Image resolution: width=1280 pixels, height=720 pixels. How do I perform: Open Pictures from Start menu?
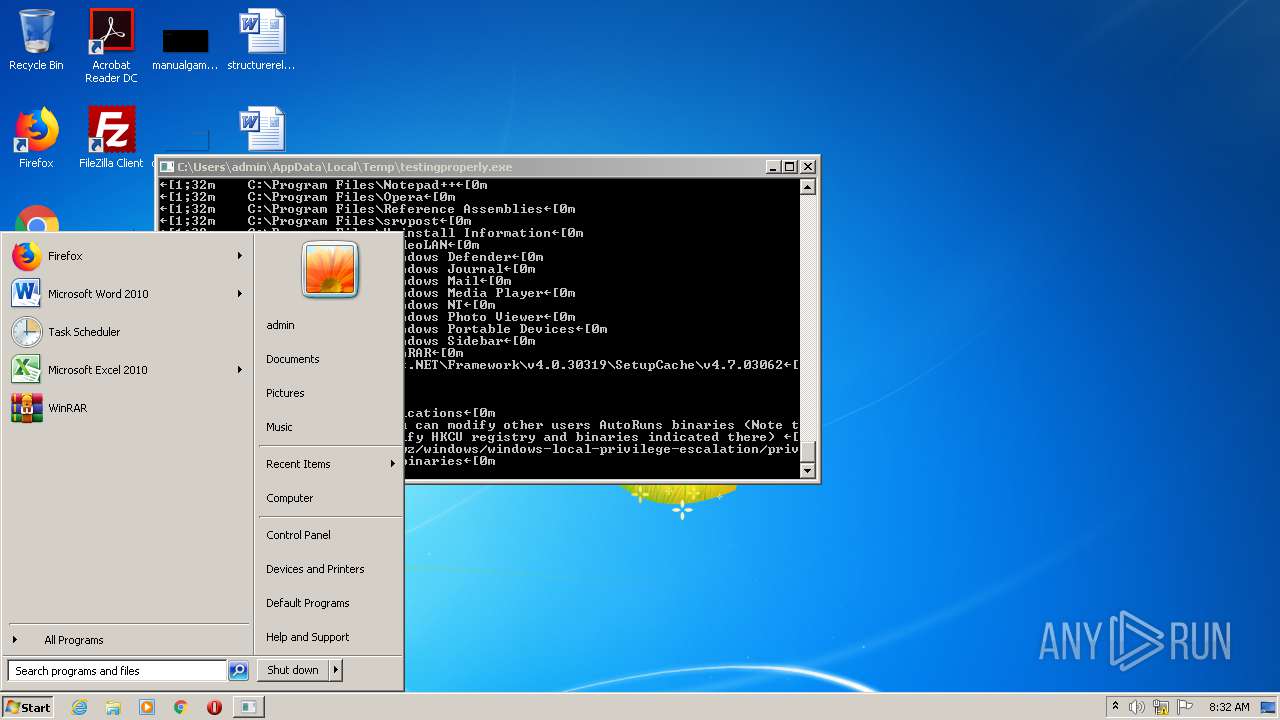pos(285,393)
